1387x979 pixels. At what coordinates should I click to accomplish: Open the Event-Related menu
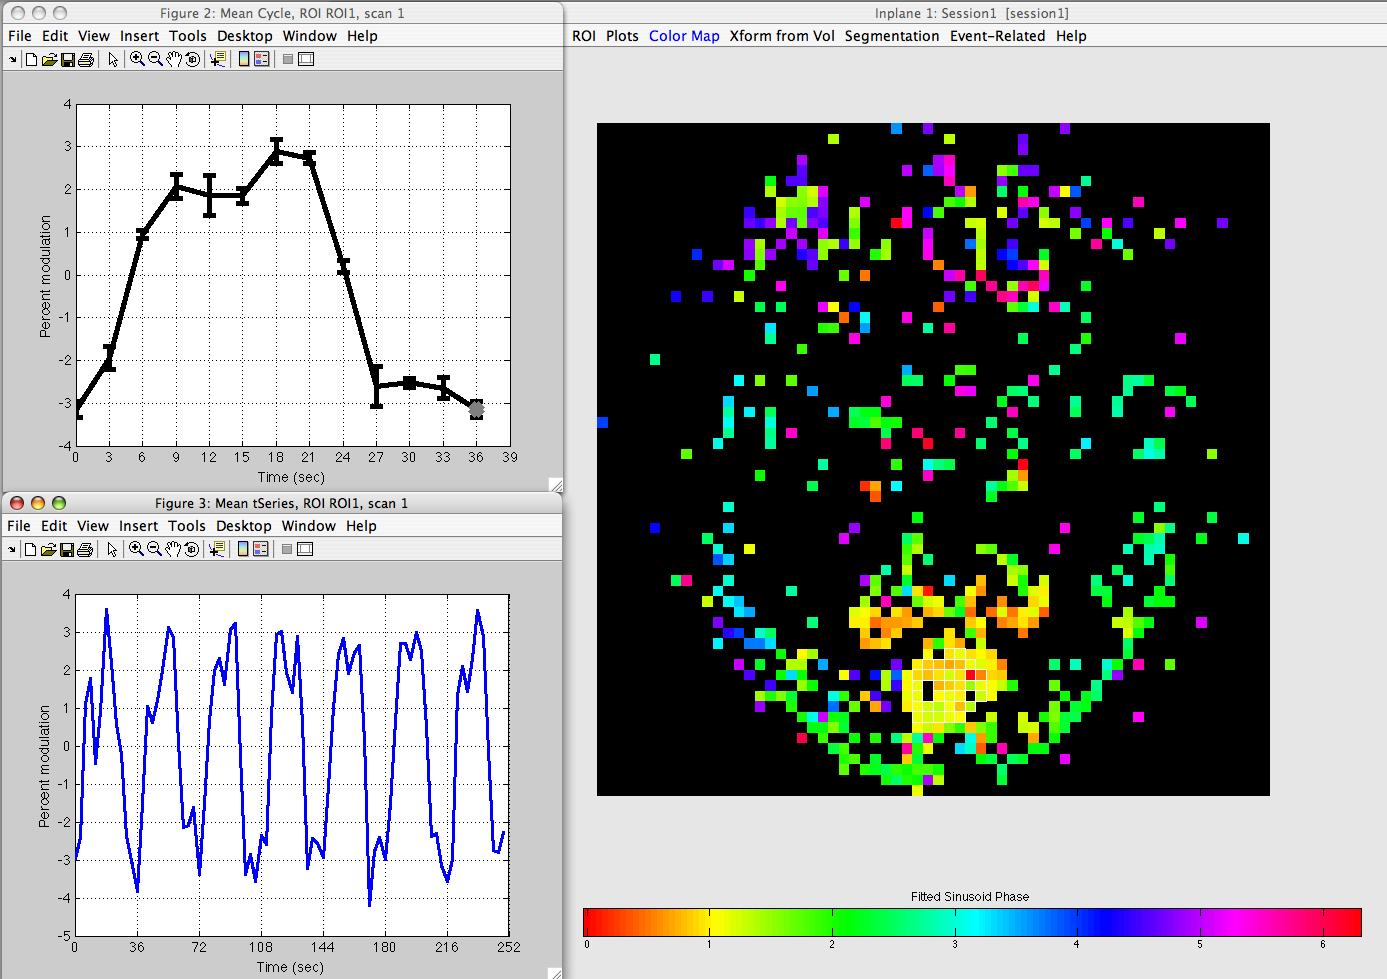click(x=997, y=36)
